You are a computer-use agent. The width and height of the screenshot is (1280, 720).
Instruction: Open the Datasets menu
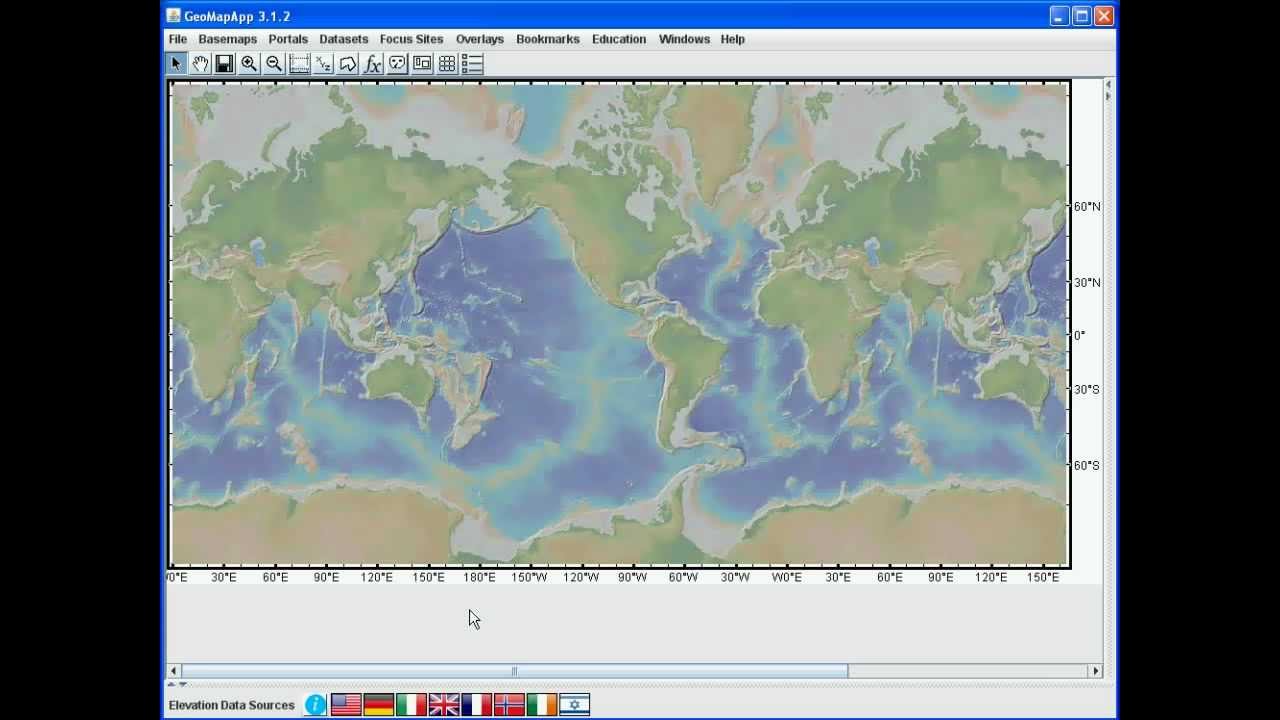(x=344, y=39)
